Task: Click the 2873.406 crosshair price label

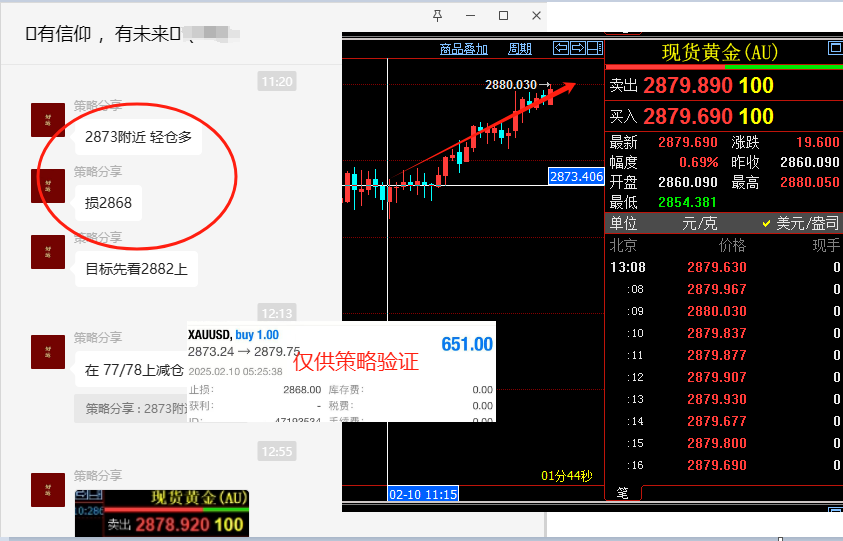Action: coord(576,176)
